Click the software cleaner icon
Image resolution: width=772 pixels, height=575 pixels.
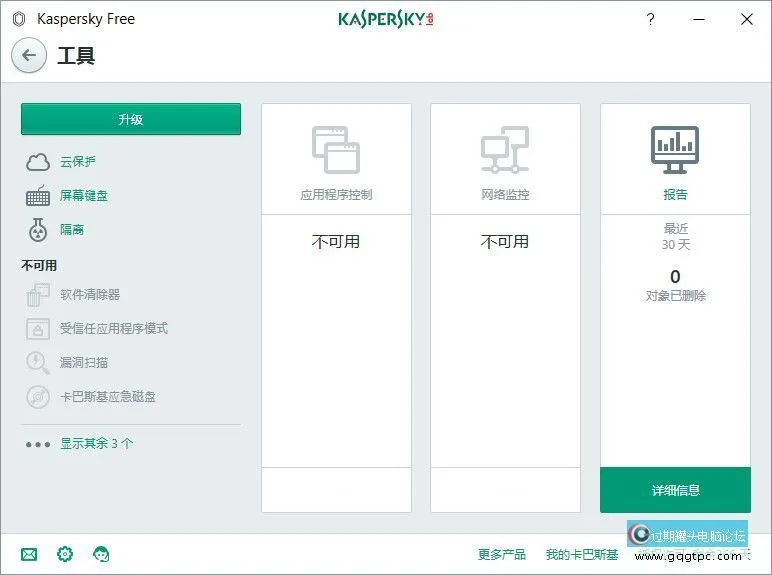click(x=38, y=295)
